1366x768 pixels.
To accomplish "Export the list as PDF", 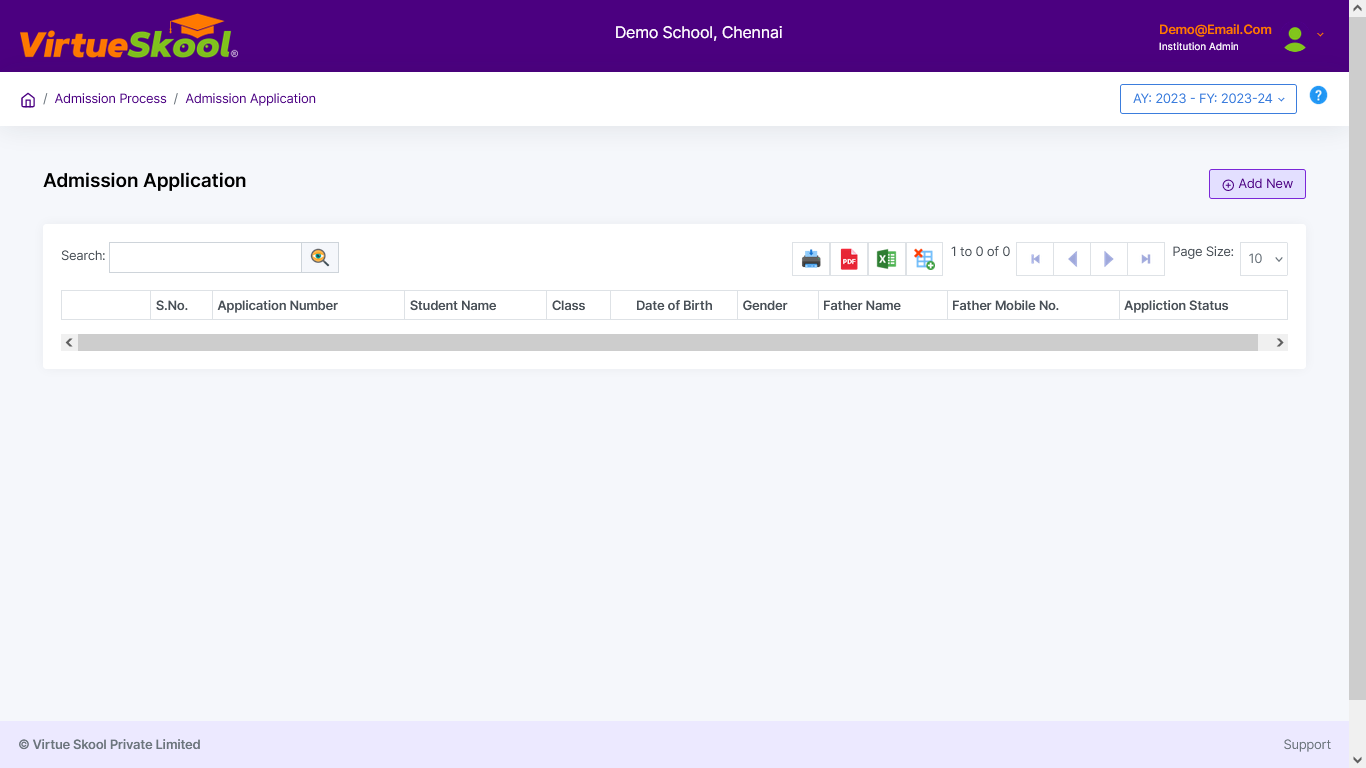I will pos(849,259).
